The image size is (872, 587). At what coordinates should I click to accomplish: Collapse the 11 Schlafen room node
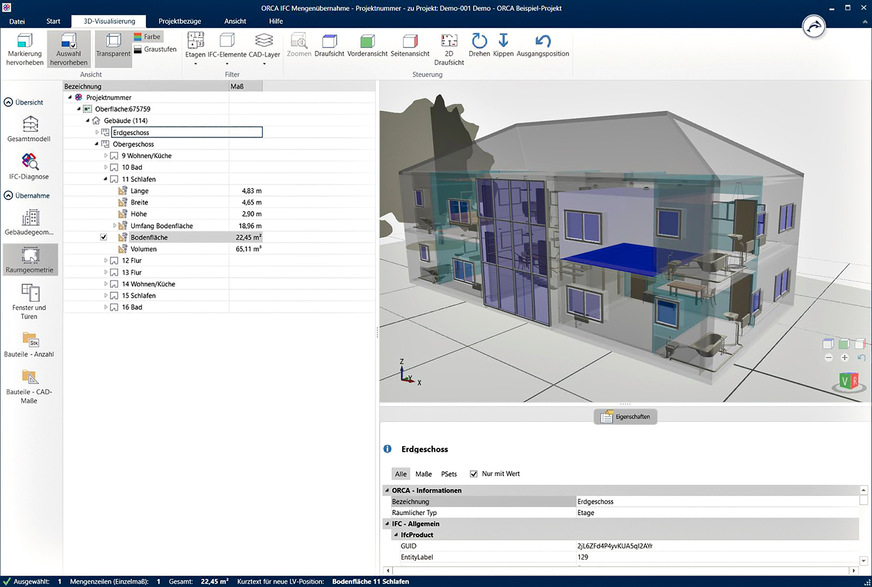coord(106,178)
